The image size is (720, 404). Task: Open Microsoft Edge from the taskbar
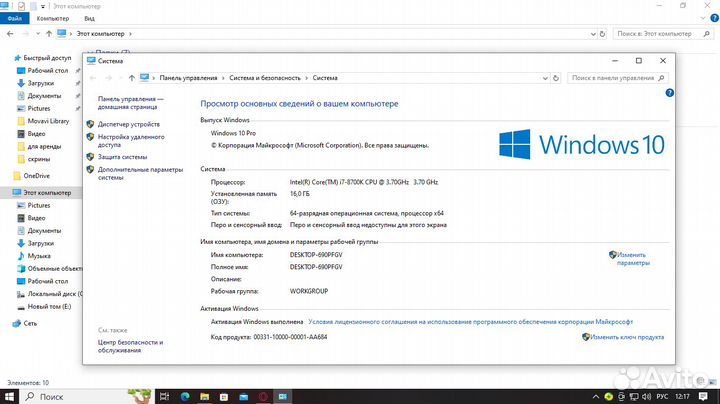coord(185,397)
